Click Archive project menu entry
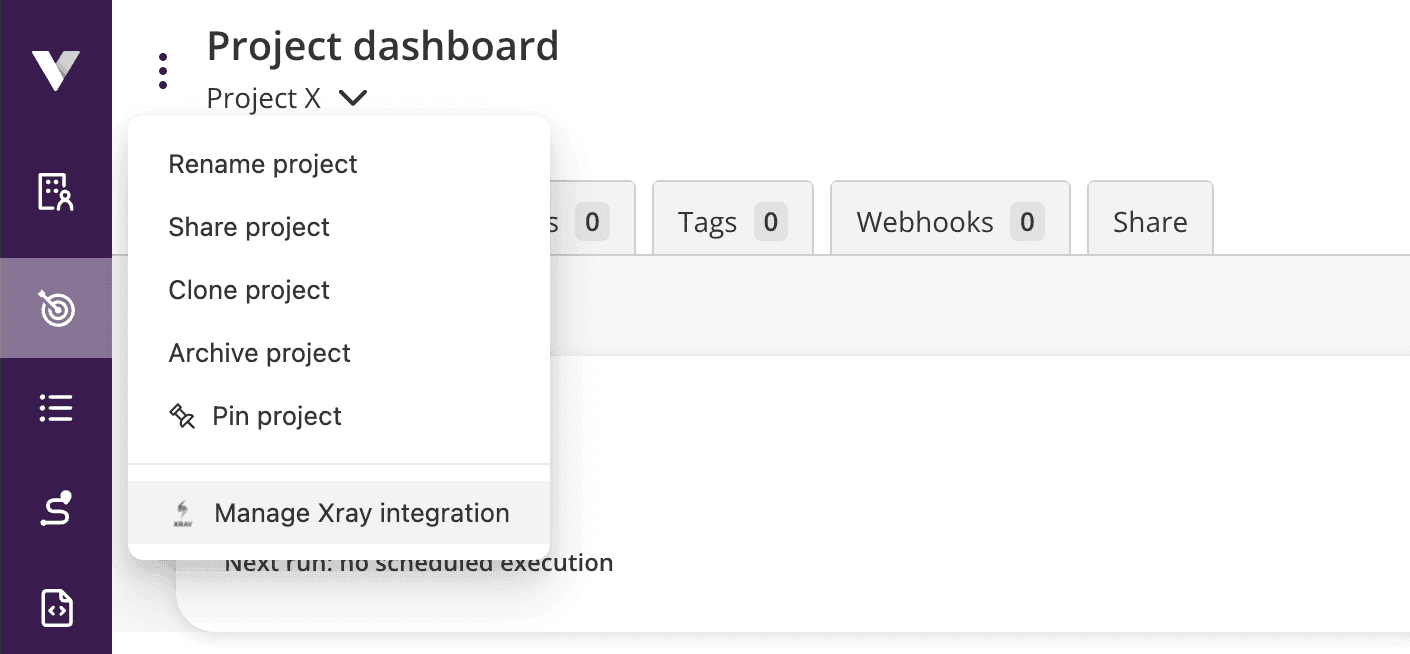 pos(259,353)
